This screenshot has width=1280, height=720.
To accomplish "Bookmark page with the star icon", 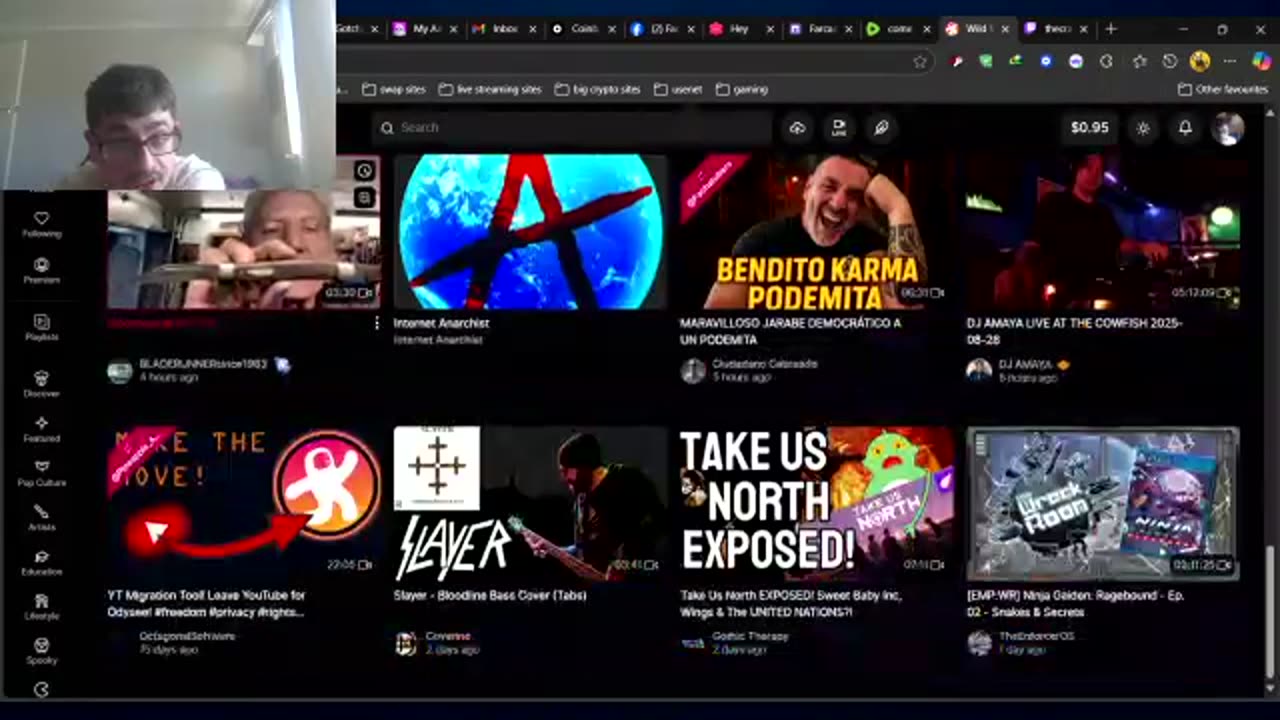I will point(920,61).
